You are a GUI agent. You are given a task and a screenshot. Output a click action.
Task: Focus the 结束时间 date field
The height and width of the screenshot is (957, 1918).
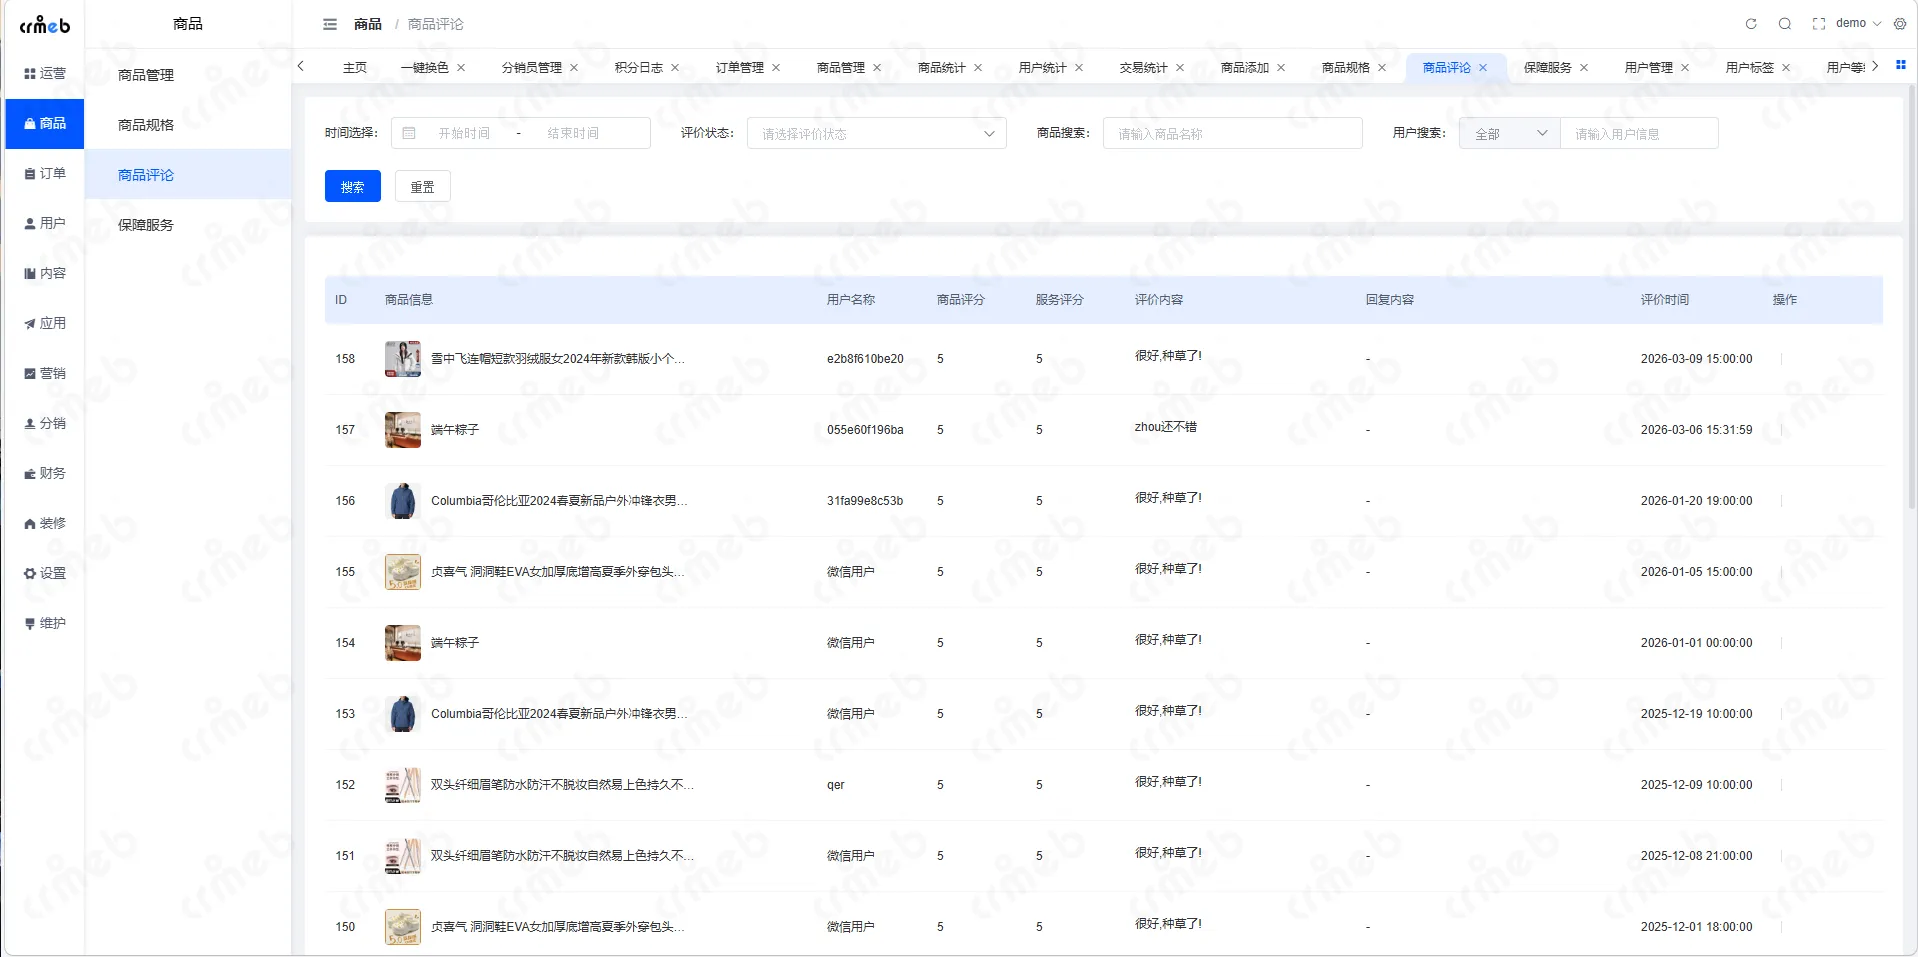[x=573, y=133]
